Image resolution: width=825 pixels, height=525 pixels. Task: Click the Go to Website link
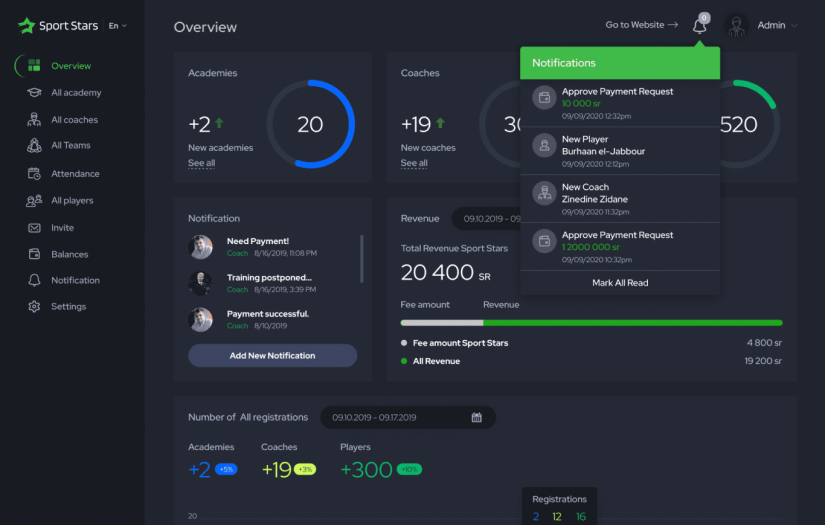point(641,25)
